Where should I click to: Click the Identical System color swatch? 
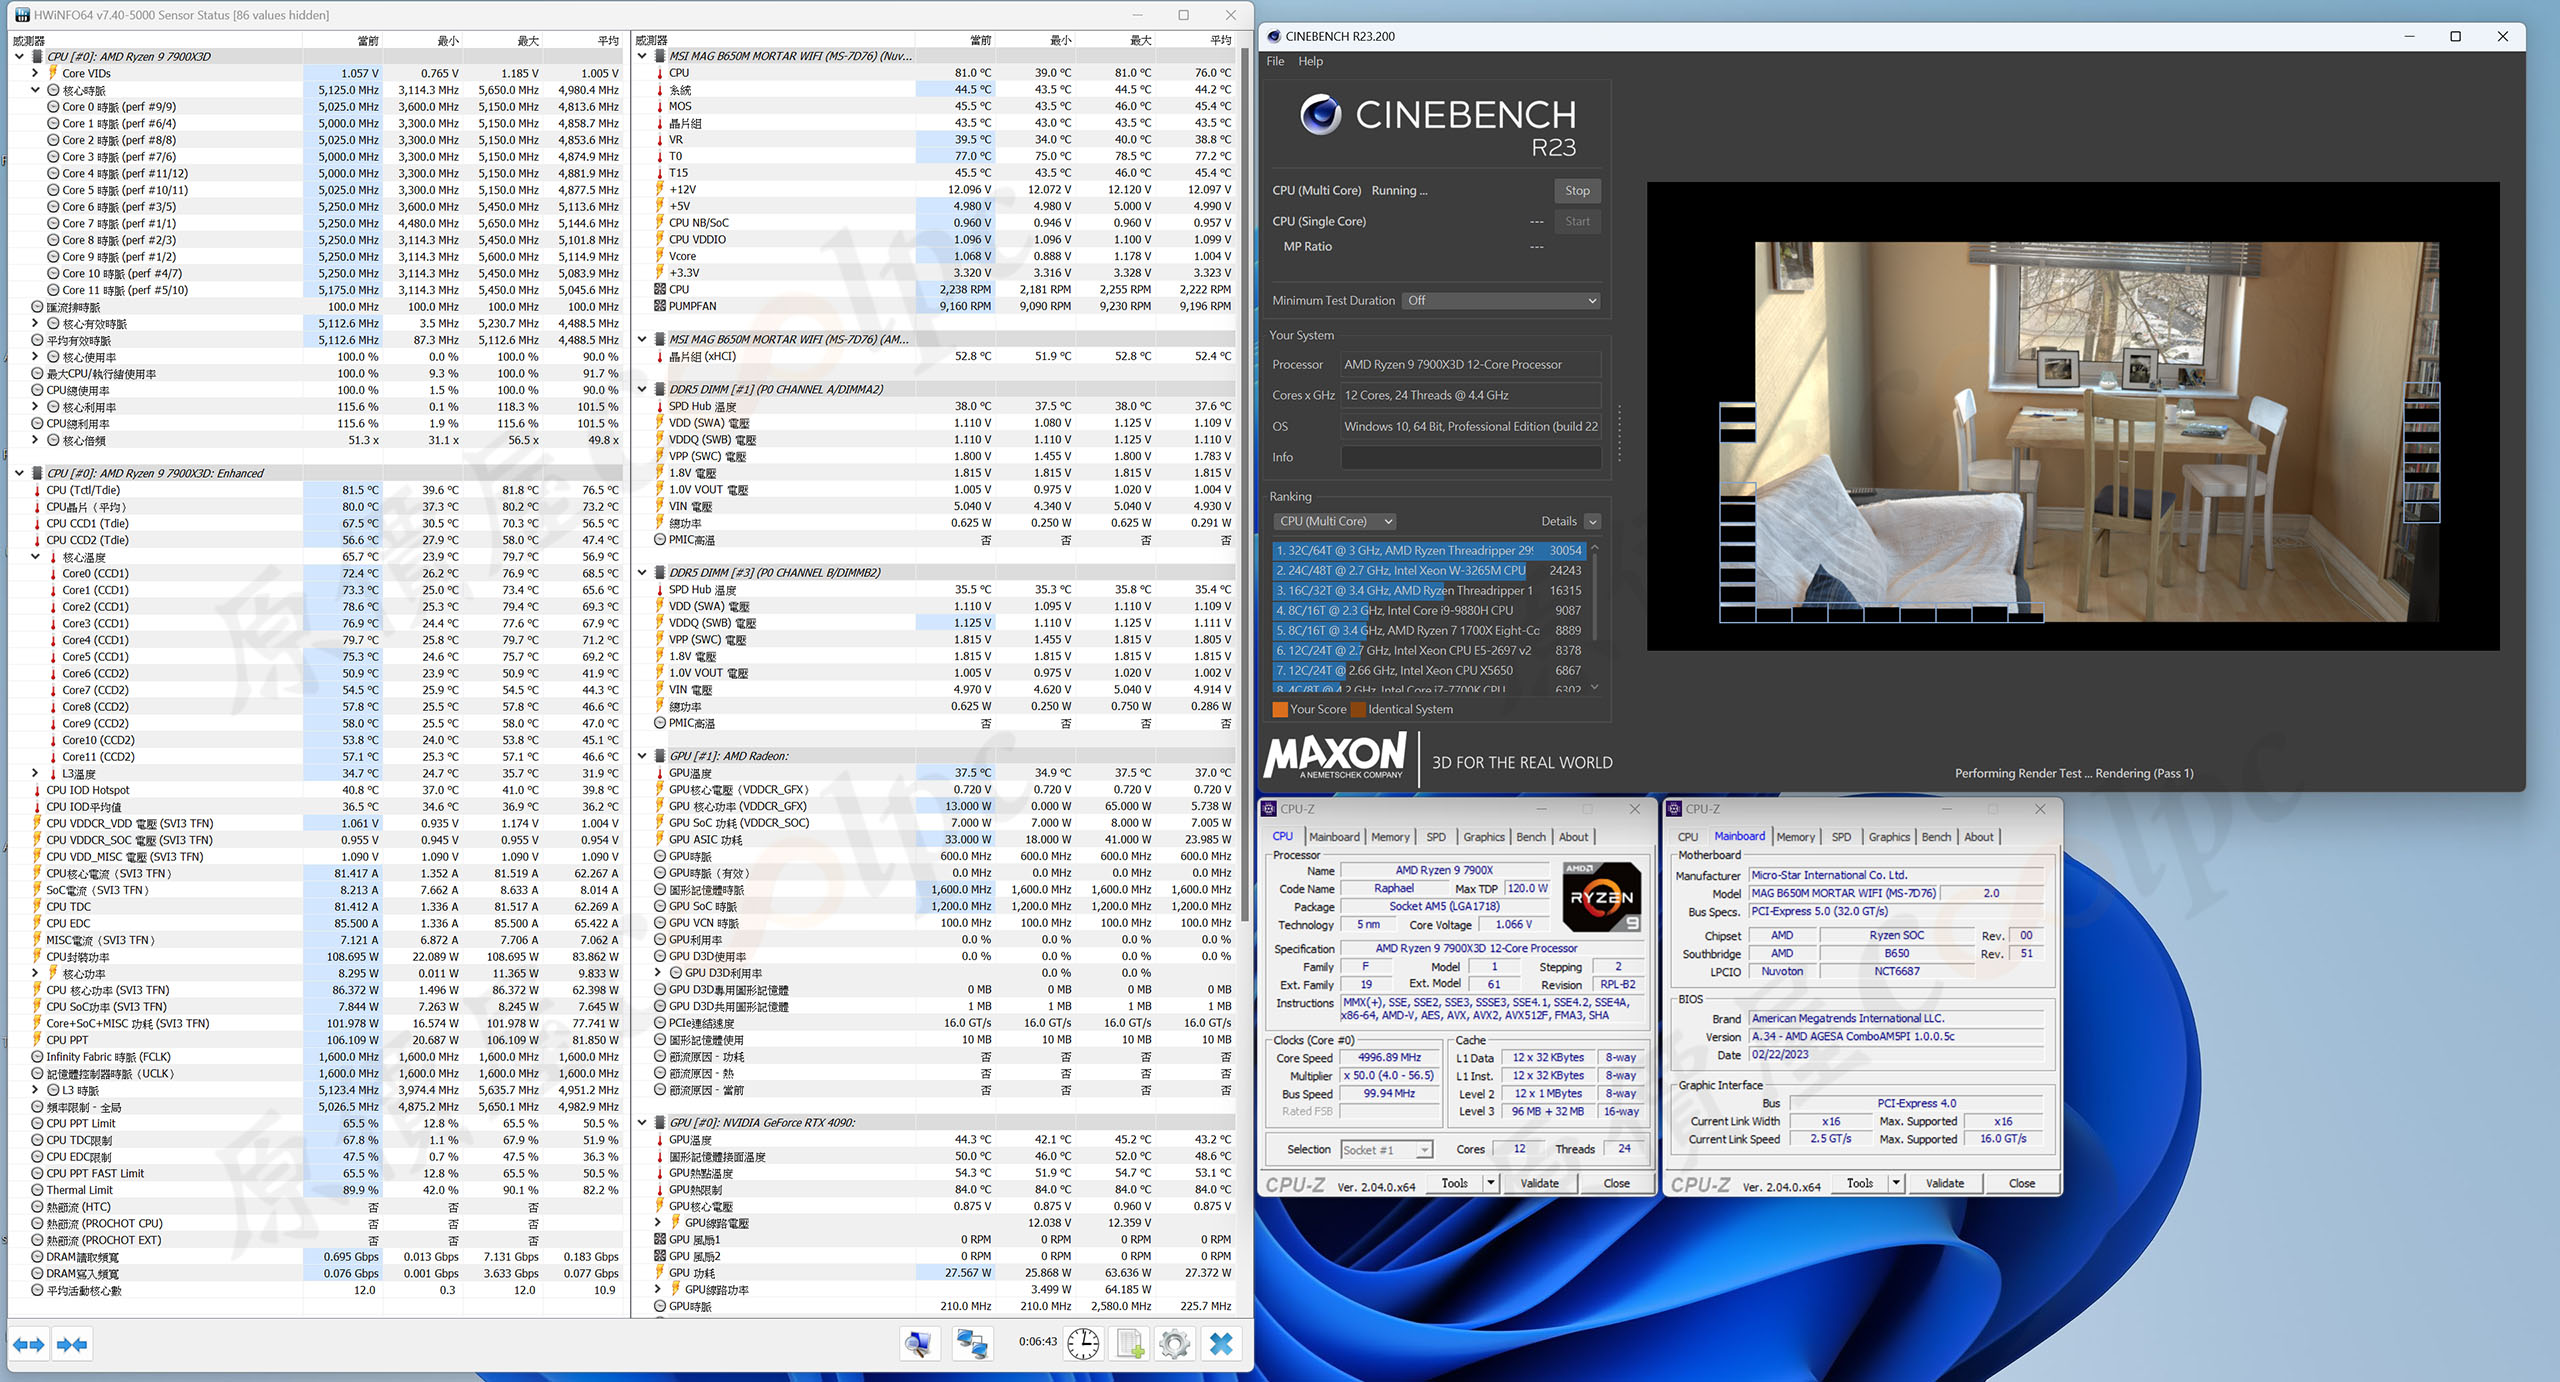click(x=1358, y=709)
